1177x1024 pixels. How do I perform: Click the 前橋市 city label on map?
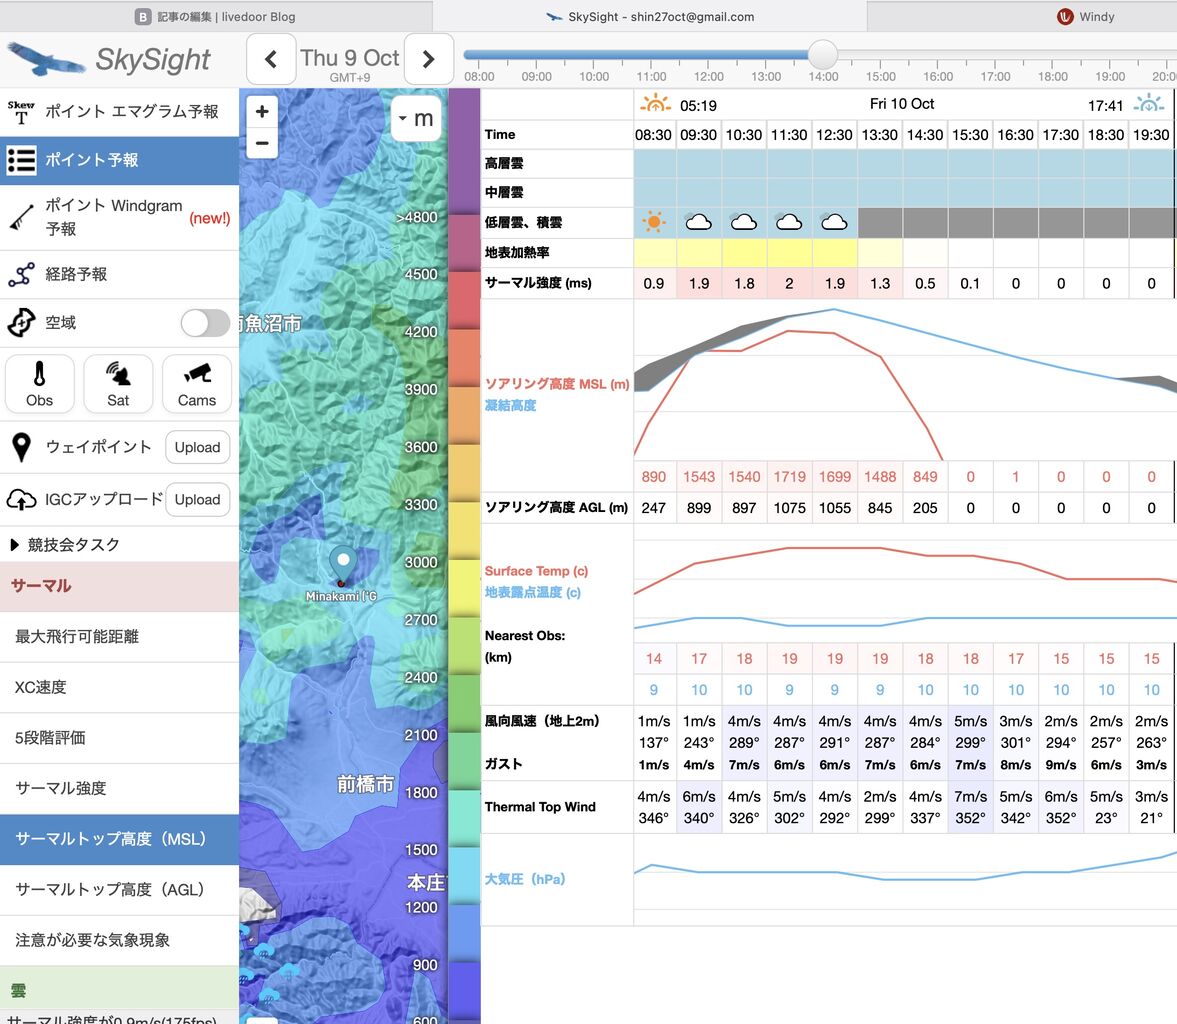pos(365,785)
